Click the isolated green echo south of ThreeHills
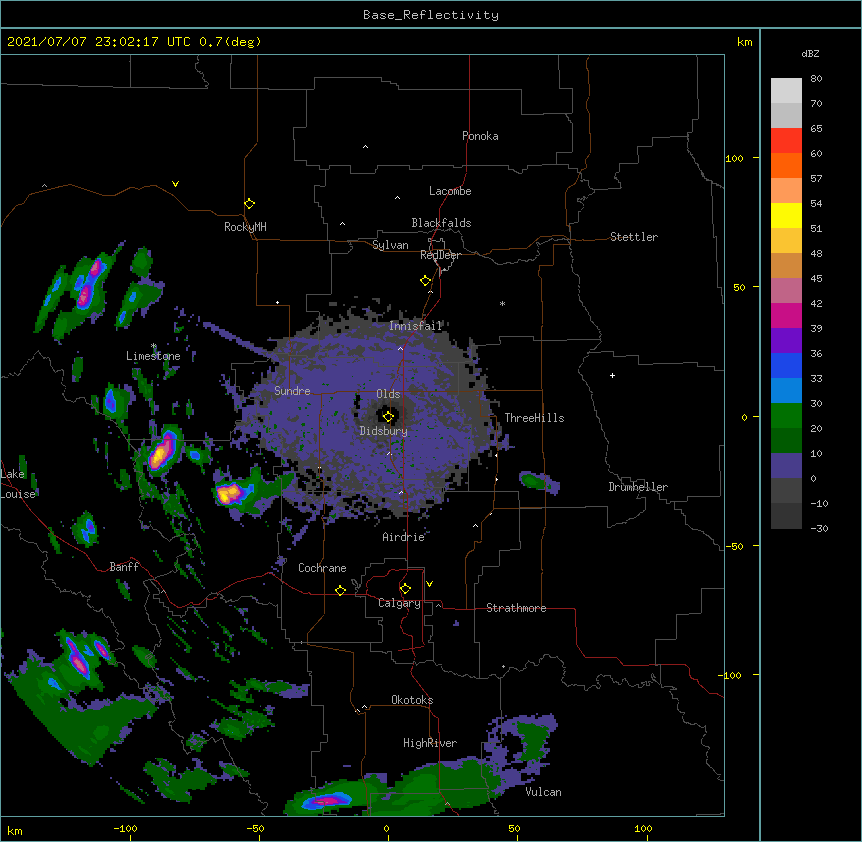The height and width of the screenshot is (842, 862). tap(539, 482)
